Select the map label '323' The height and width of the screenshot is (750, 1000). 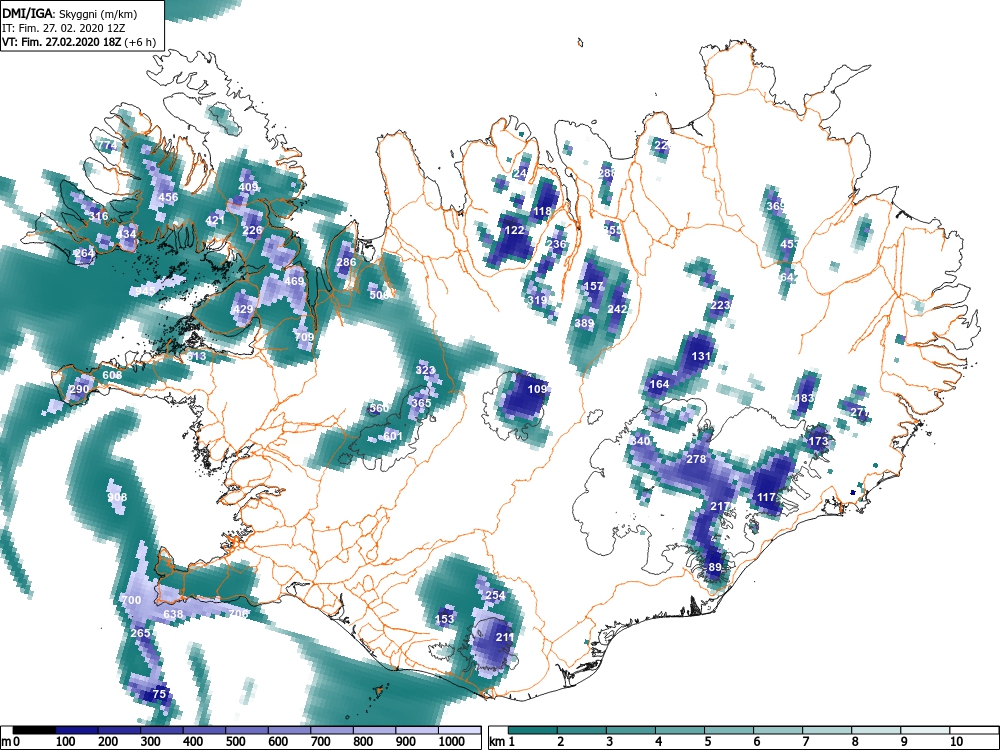point(425,370)
